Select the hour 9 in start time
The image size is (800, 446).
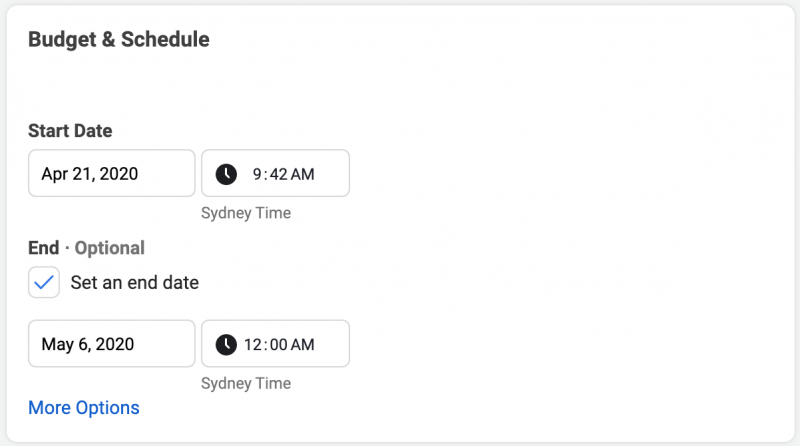click(257, 174)
